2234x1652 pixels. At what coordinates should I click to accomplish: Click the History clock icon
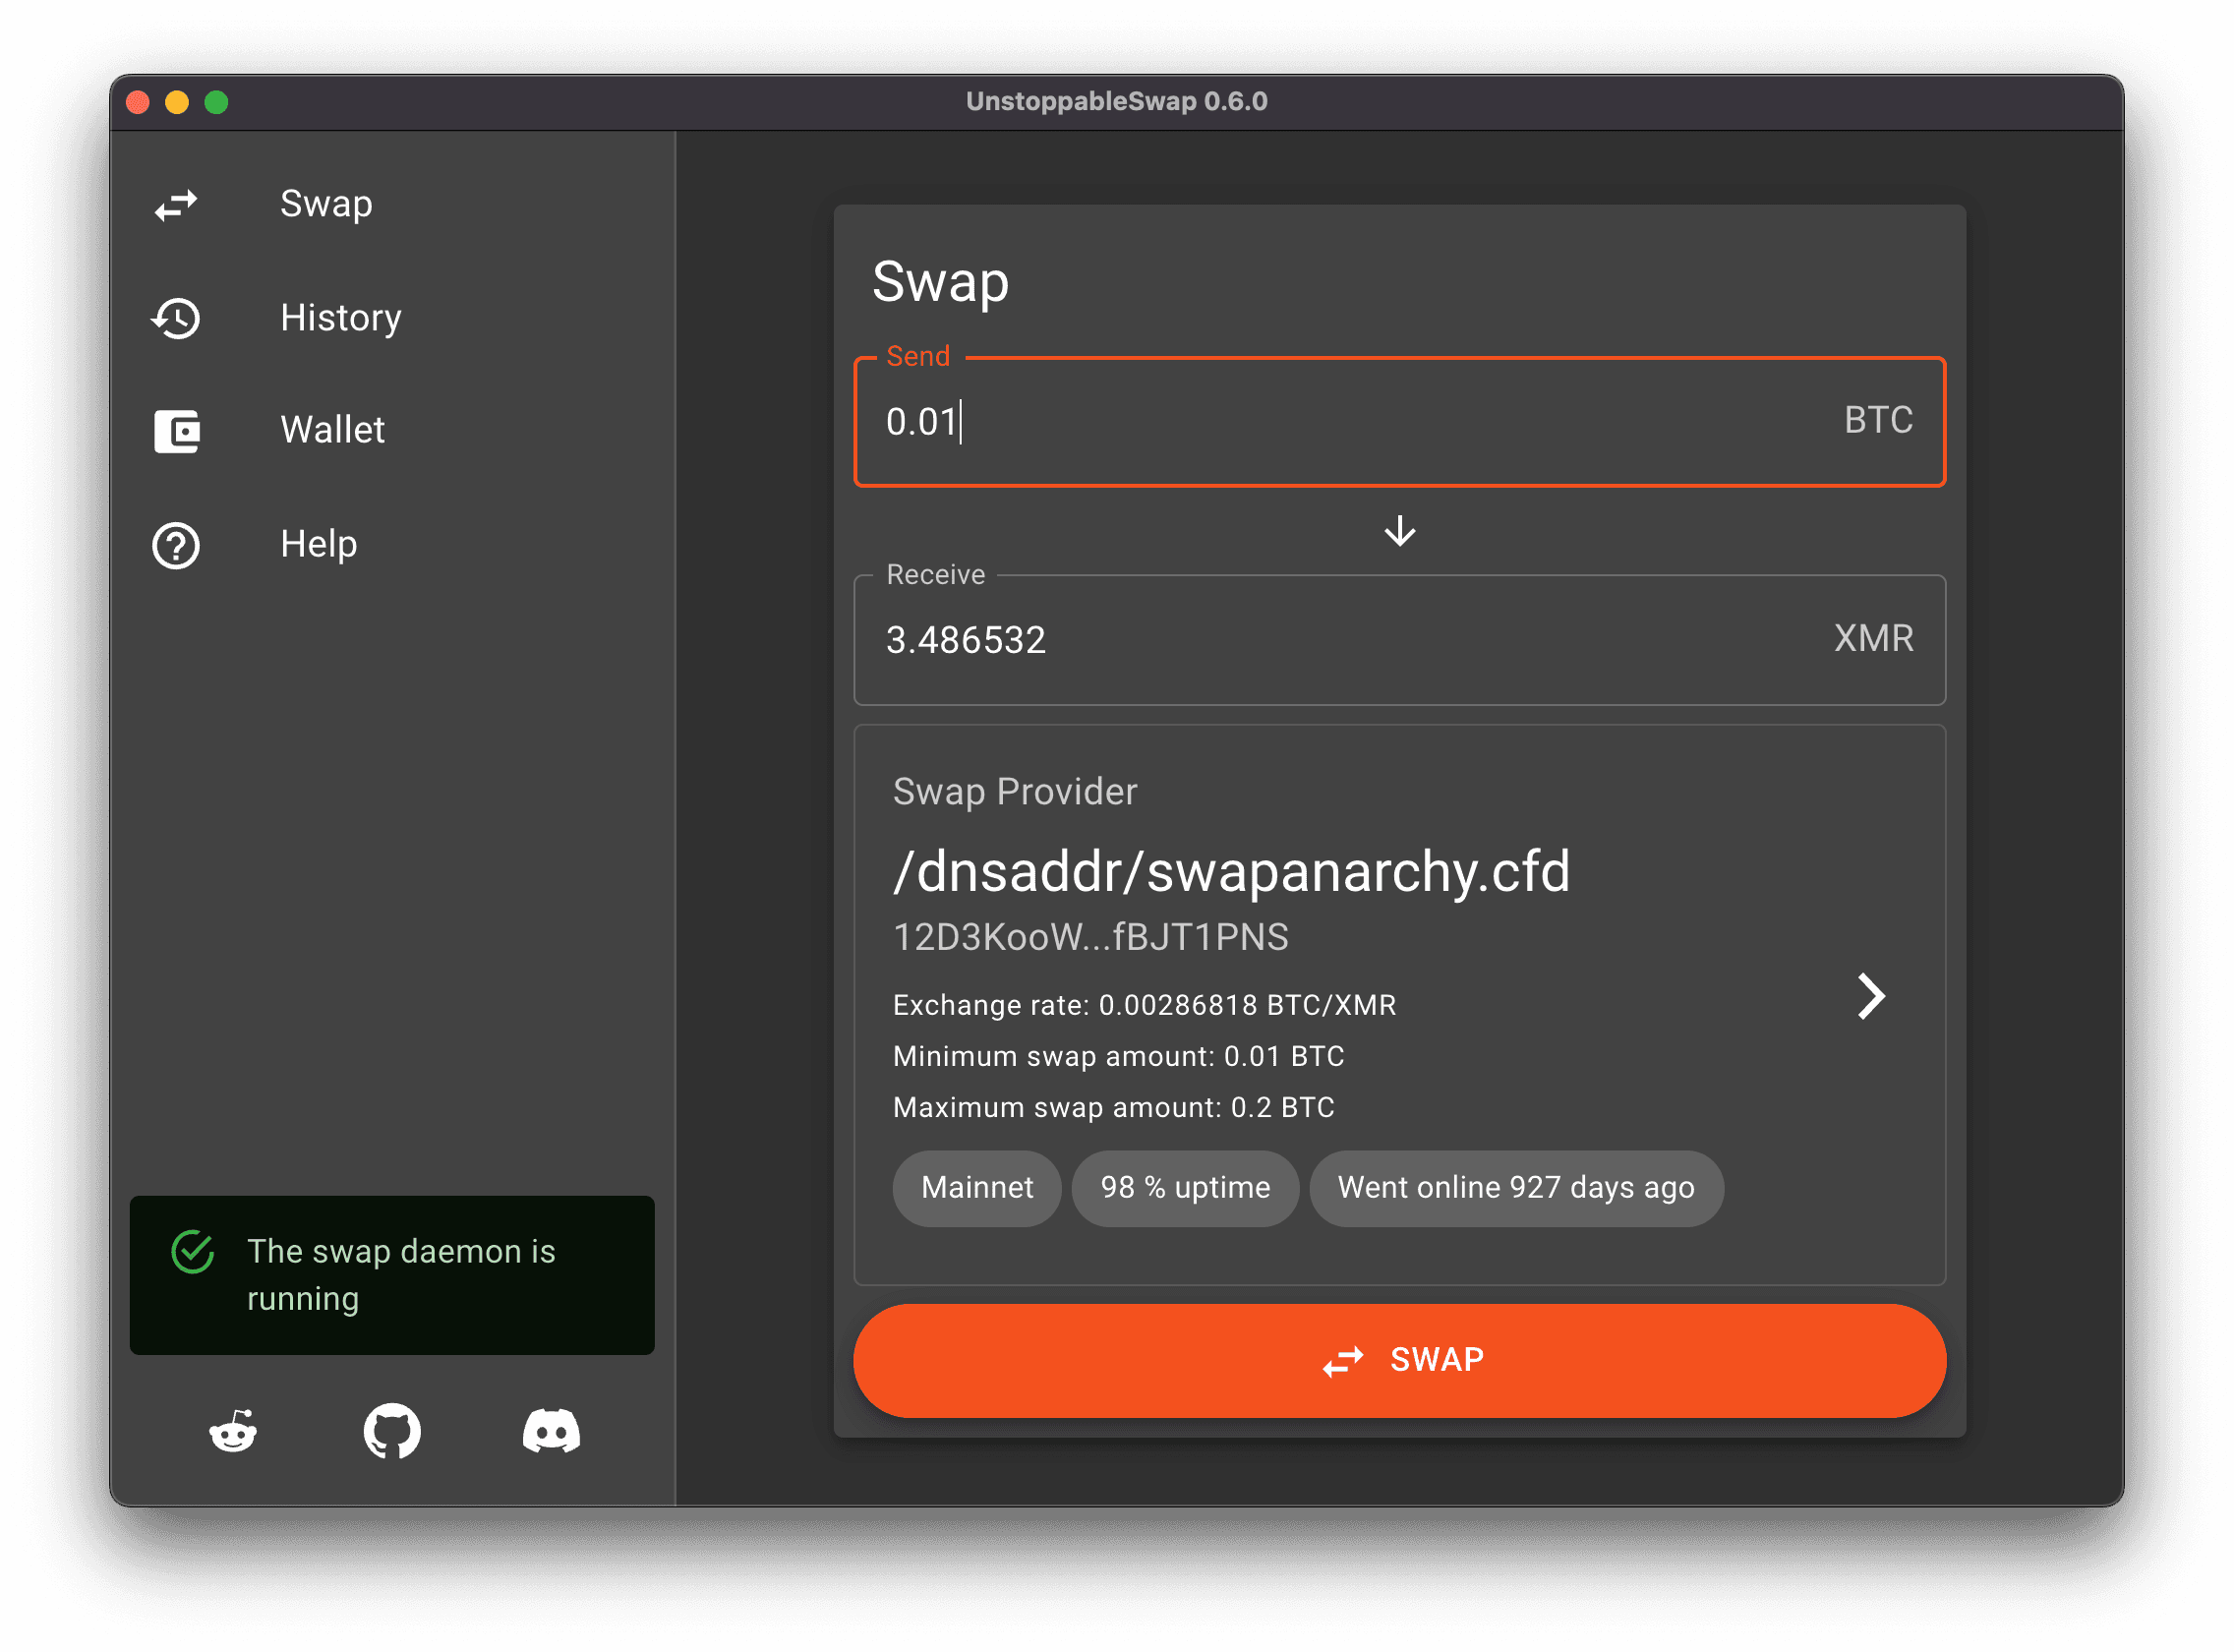tap(176, 318)
